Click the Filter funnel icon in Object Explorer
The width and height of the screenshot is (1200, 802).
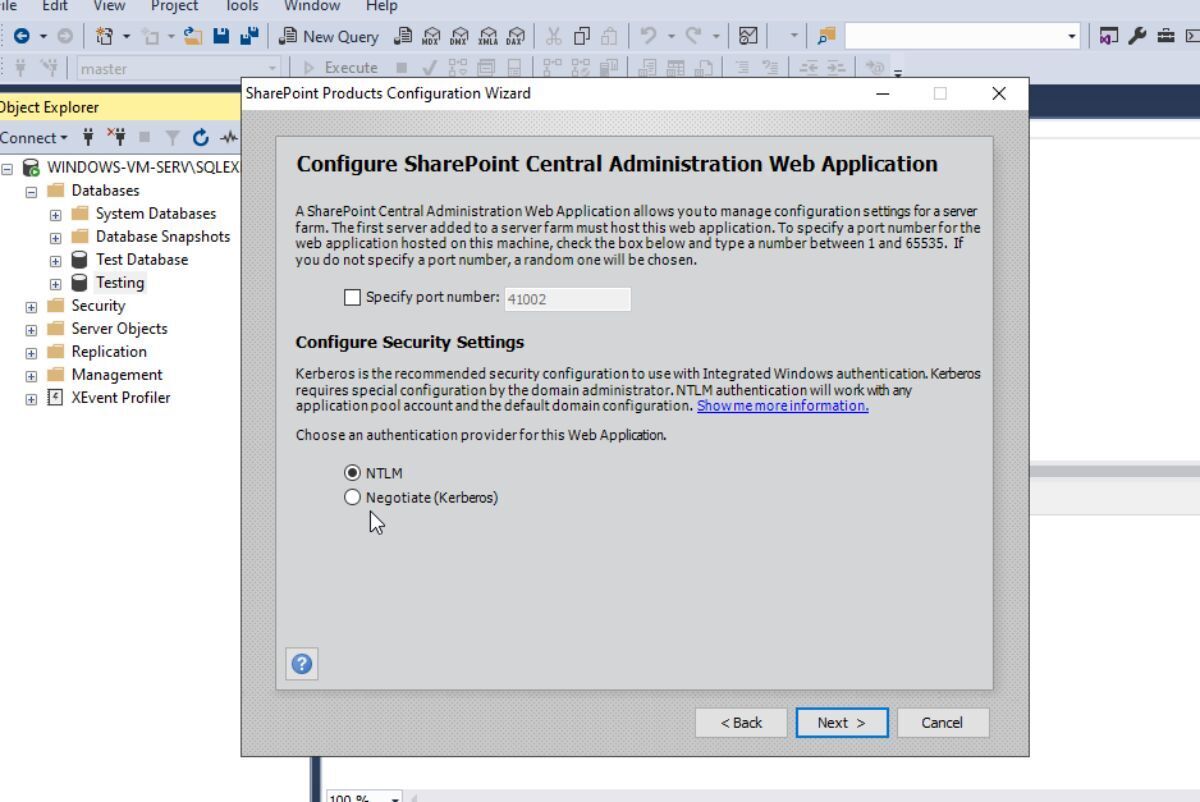tap(172, 137)
